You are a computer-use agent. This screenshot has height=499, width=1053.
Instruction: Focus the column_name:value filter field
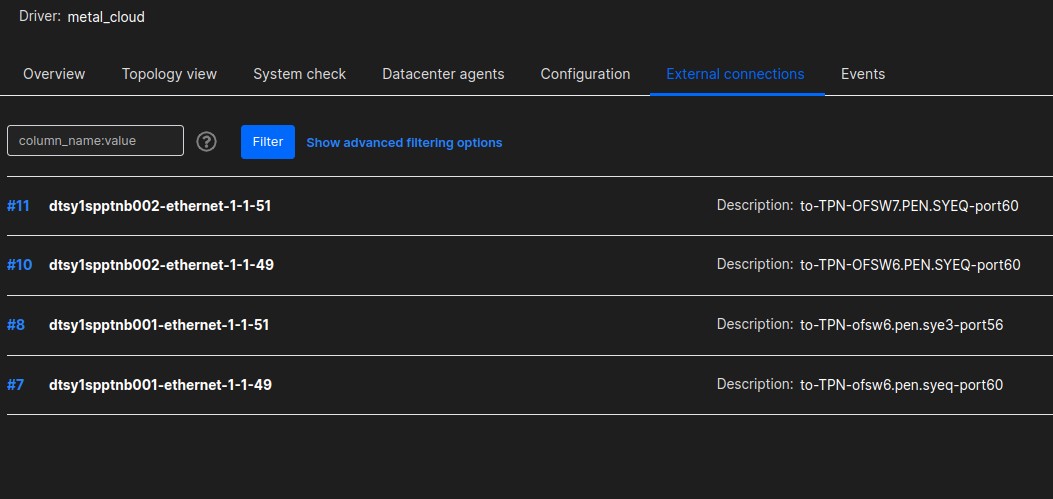[95, 140]
